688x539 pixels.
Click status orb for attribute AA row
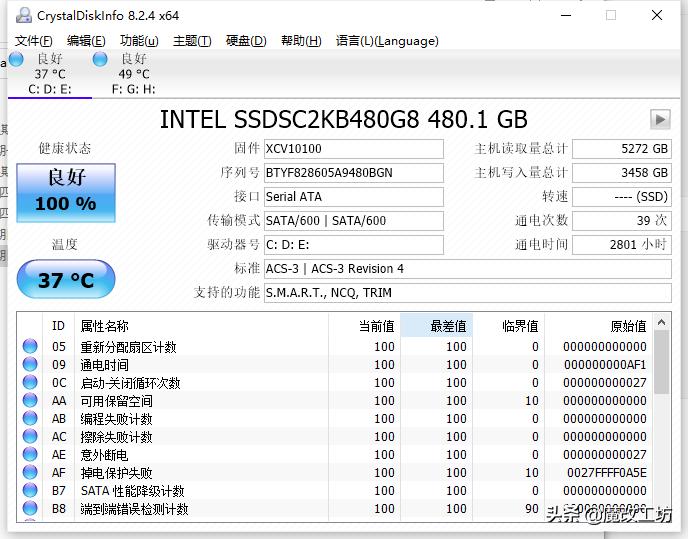tap(30, 401)
